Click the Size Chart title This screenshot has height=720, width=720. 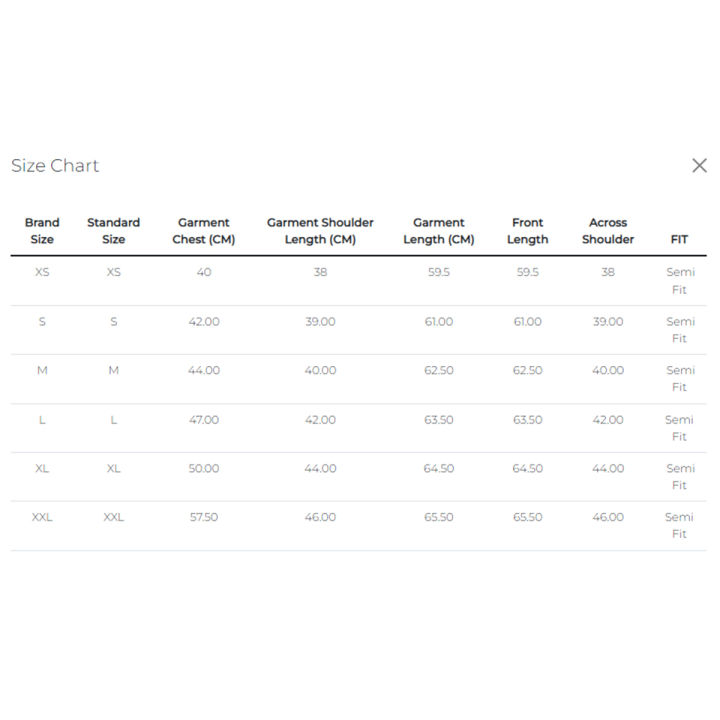tap(55, 166)
